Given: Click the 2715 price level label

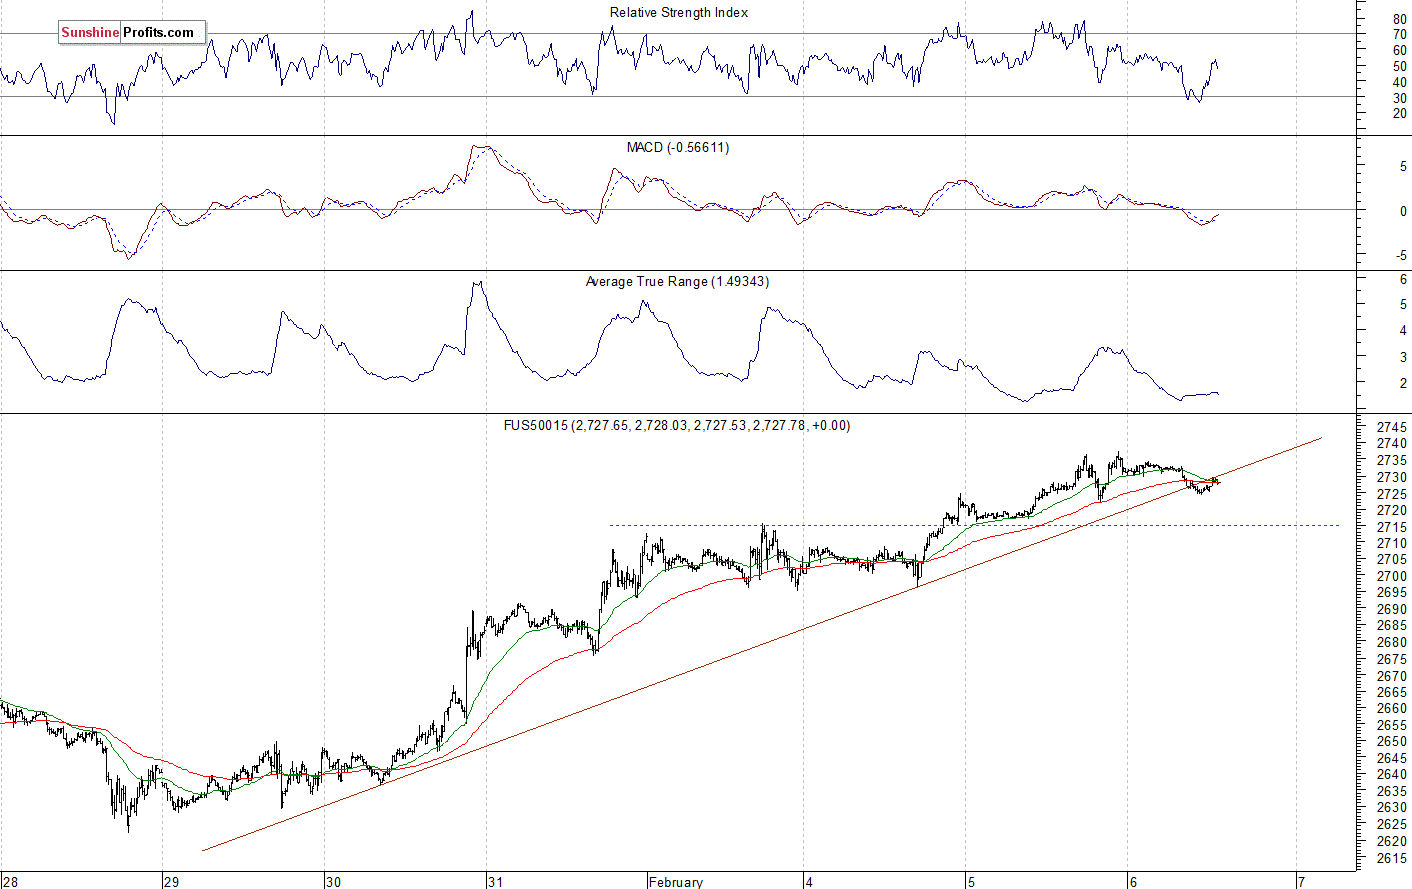Looking at the screenshot, I should (x=1392, y=527).
